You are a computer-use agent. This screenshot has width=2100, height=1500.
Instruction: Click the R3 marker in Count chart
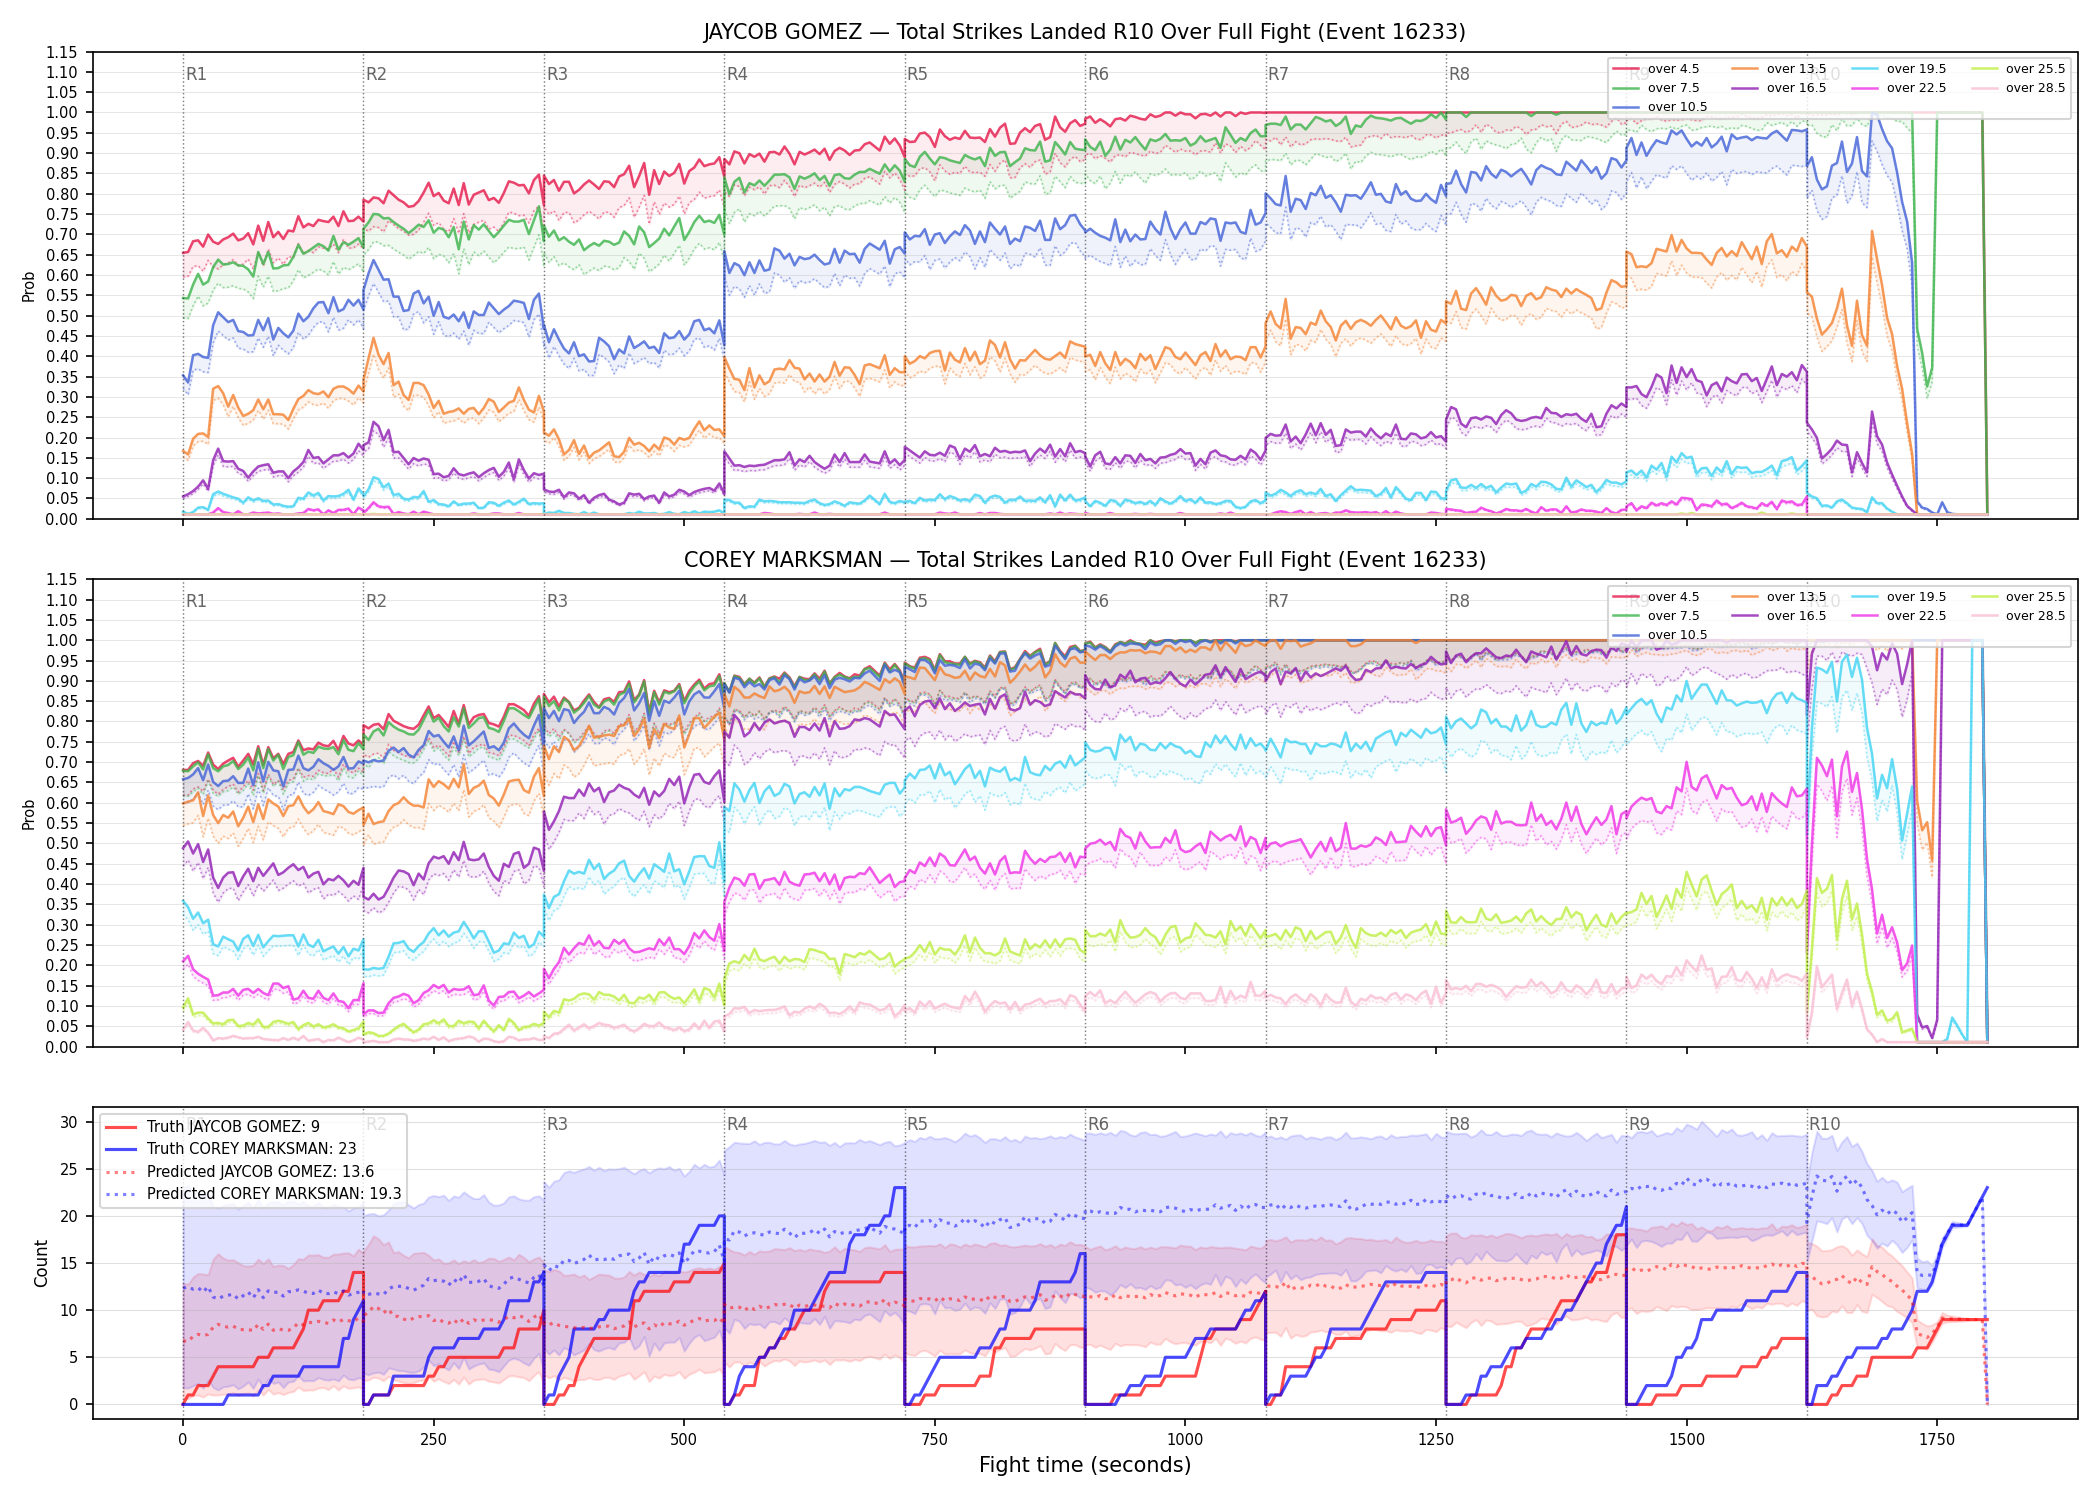click(557, 1124)
